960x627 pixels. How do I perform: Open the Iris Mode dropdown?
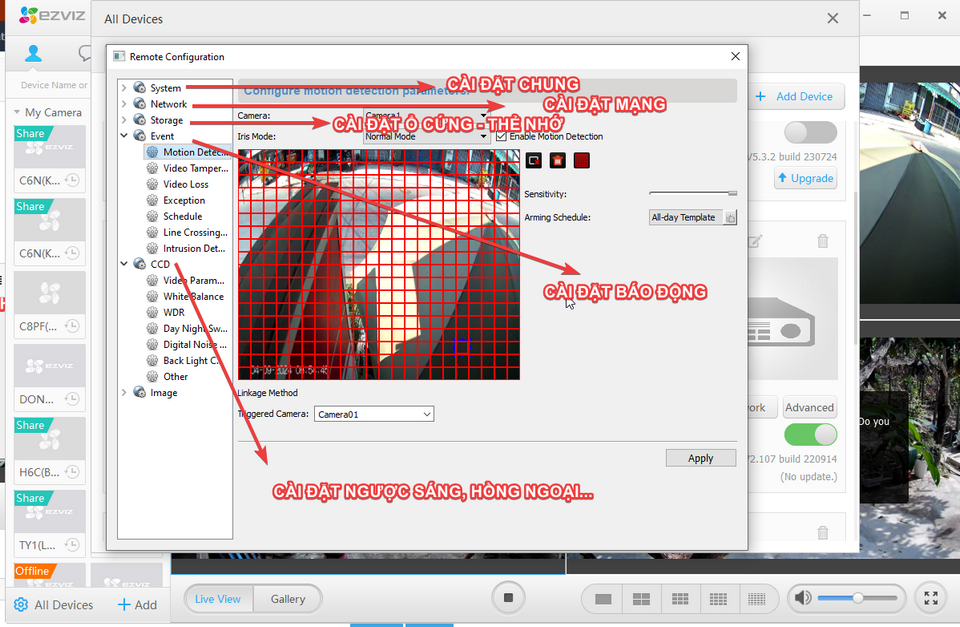pos(426,137)
